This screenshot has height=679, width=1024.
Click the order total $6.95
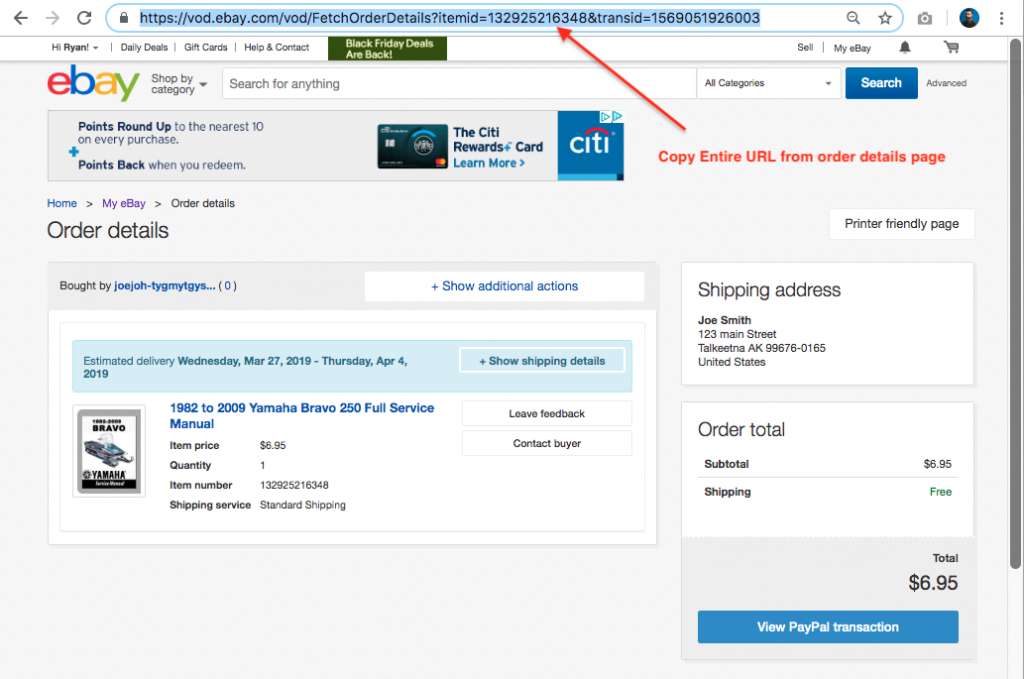point(933,582)
